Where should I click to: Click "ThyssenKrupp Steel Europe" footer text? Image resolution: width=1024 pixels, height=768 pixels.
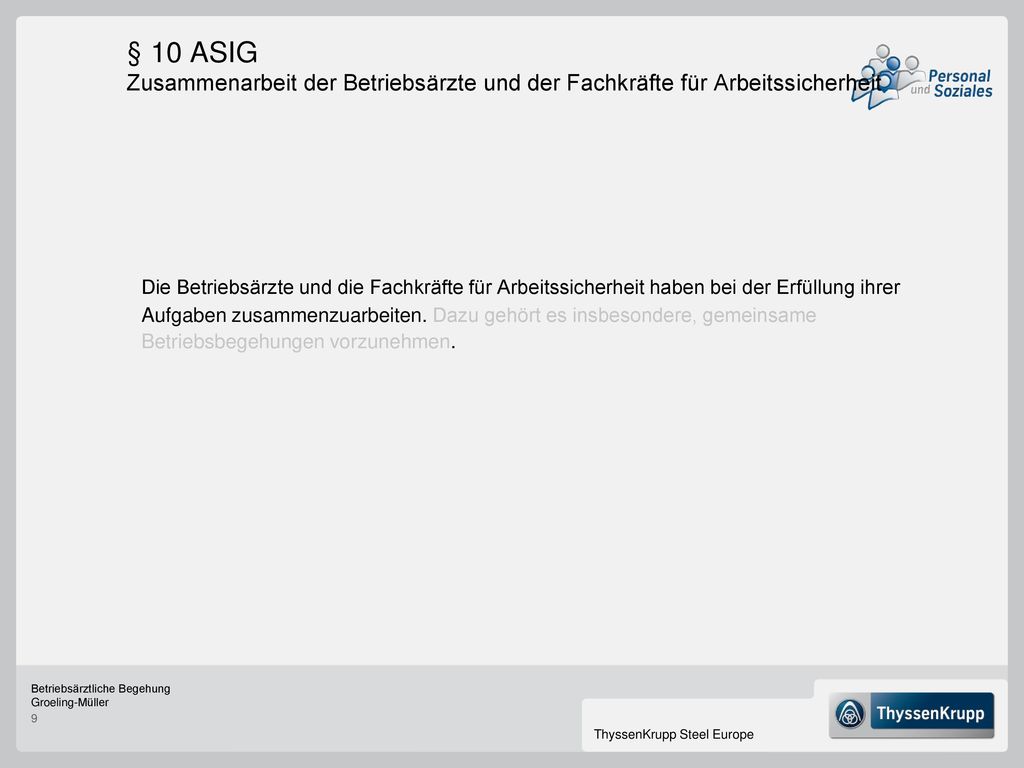coord(673,735)
